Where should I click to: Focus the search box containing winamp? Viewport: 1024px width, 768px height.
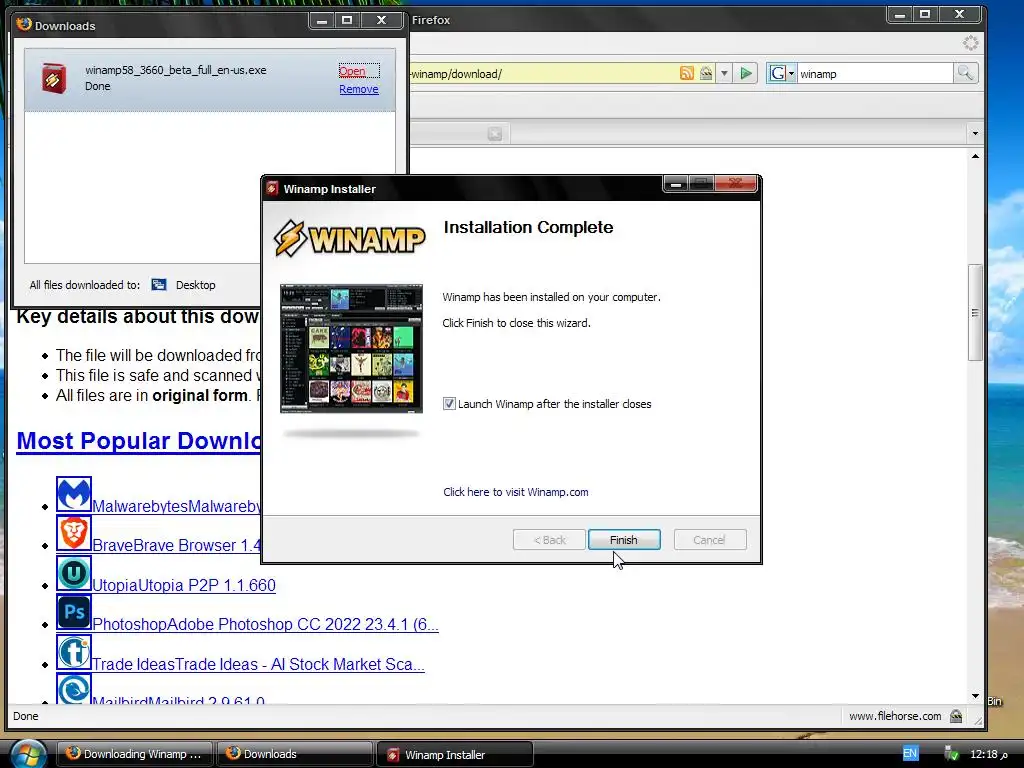pos(875,74)
